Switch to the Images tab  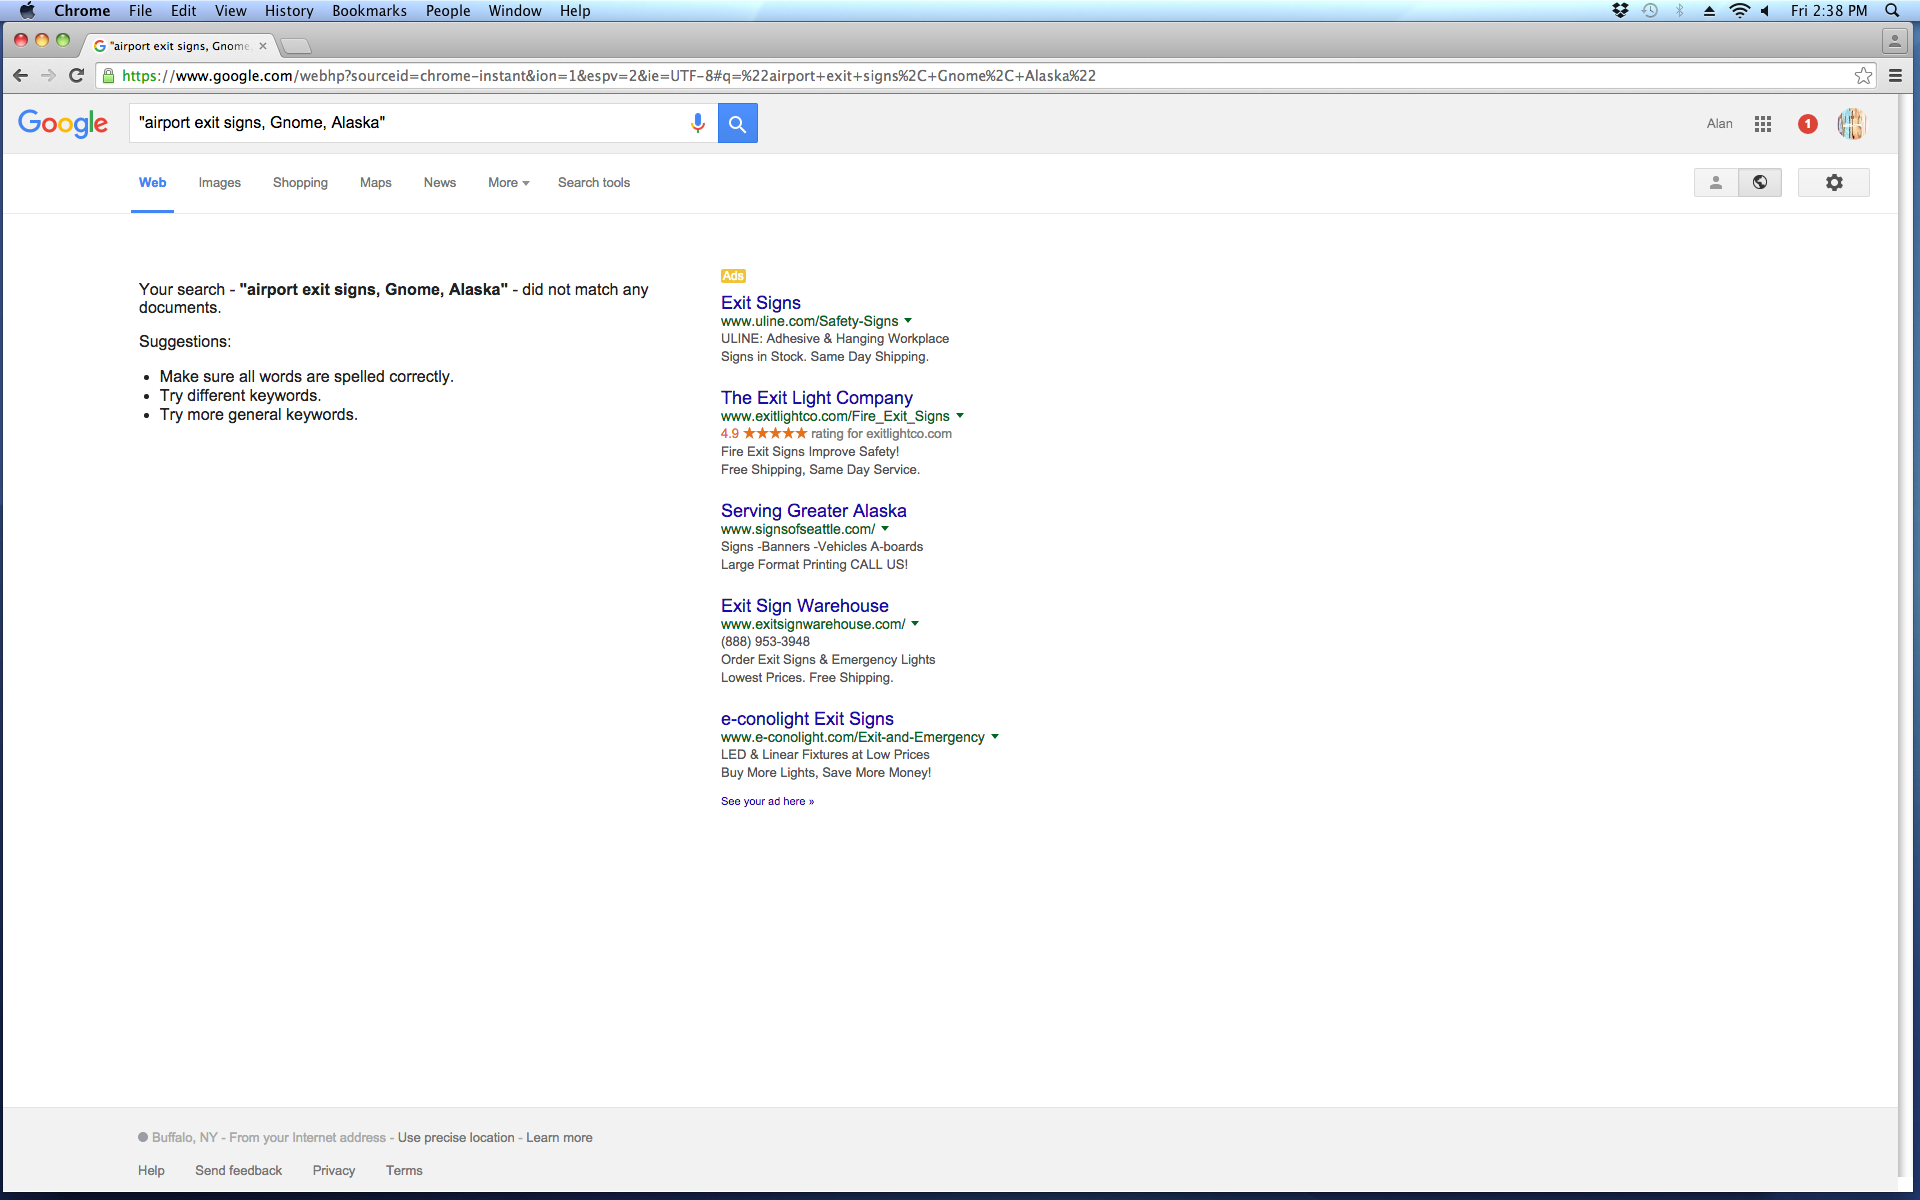point(219,183)
